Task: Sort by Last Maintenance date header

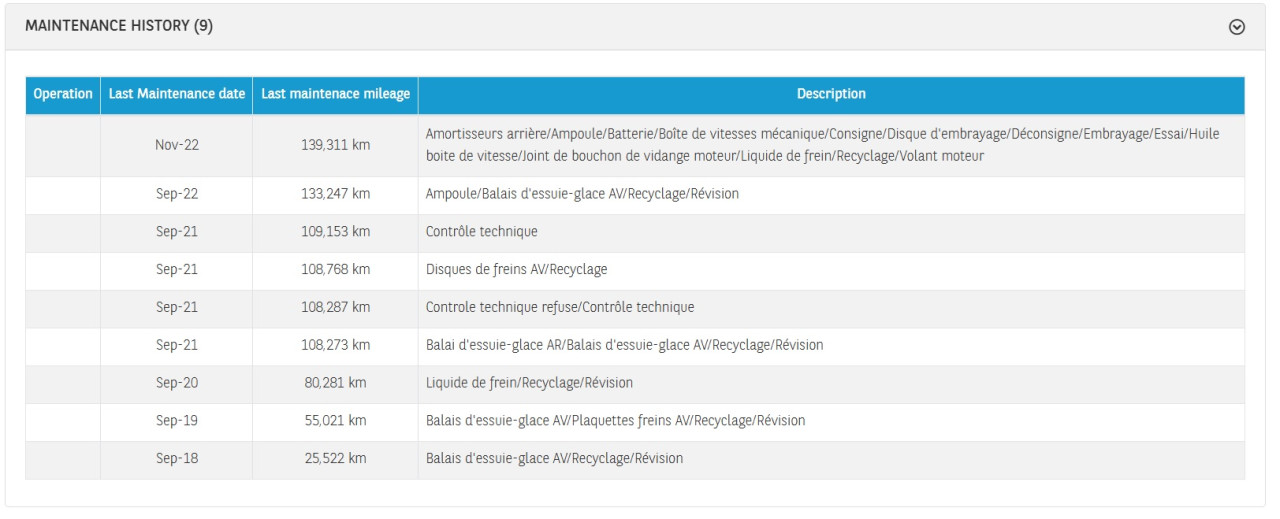Action: pyautogui.click(x=176, y=94)
